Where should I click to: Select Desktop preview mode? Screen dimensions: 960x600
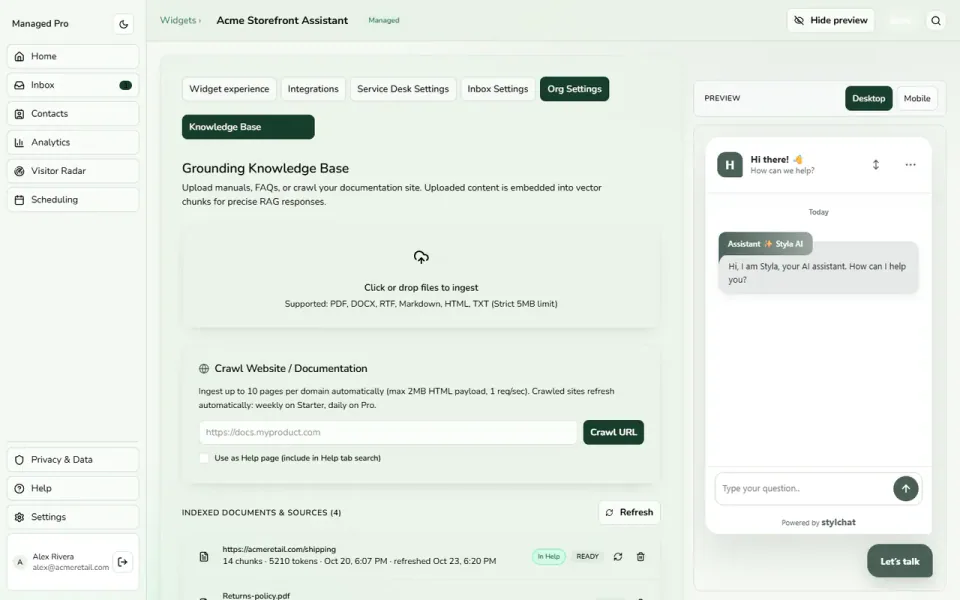coord(868,99)
